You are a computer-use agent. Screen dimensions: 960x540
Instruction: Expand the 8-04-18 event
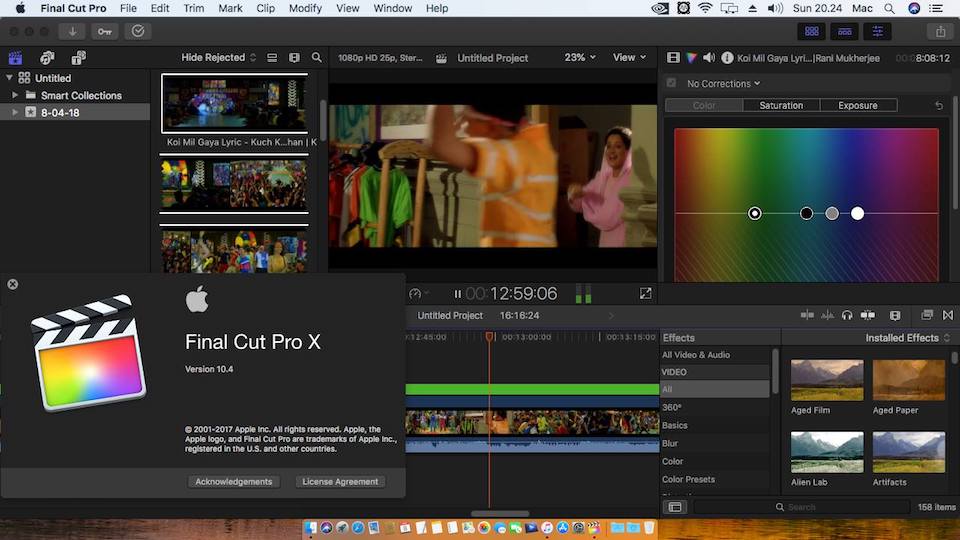pos(15,112)
